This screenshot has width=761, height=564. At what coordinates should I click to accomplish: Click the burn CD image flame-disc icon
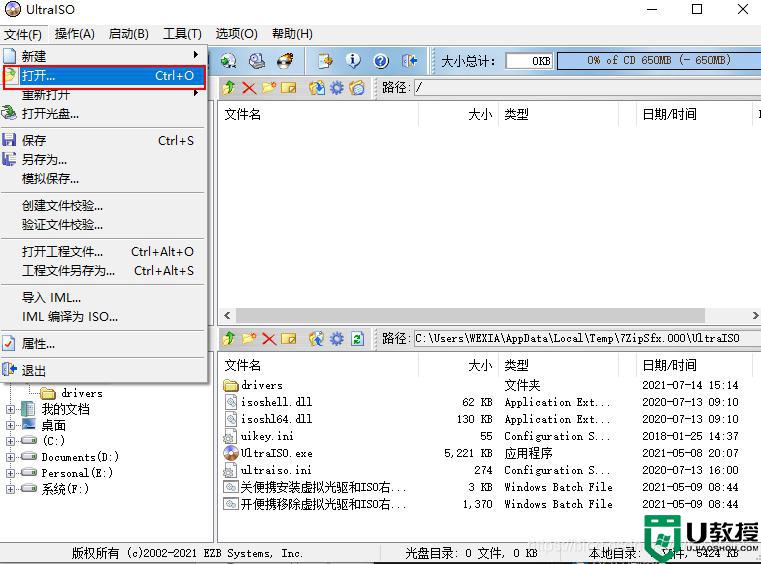pos(285,61)
